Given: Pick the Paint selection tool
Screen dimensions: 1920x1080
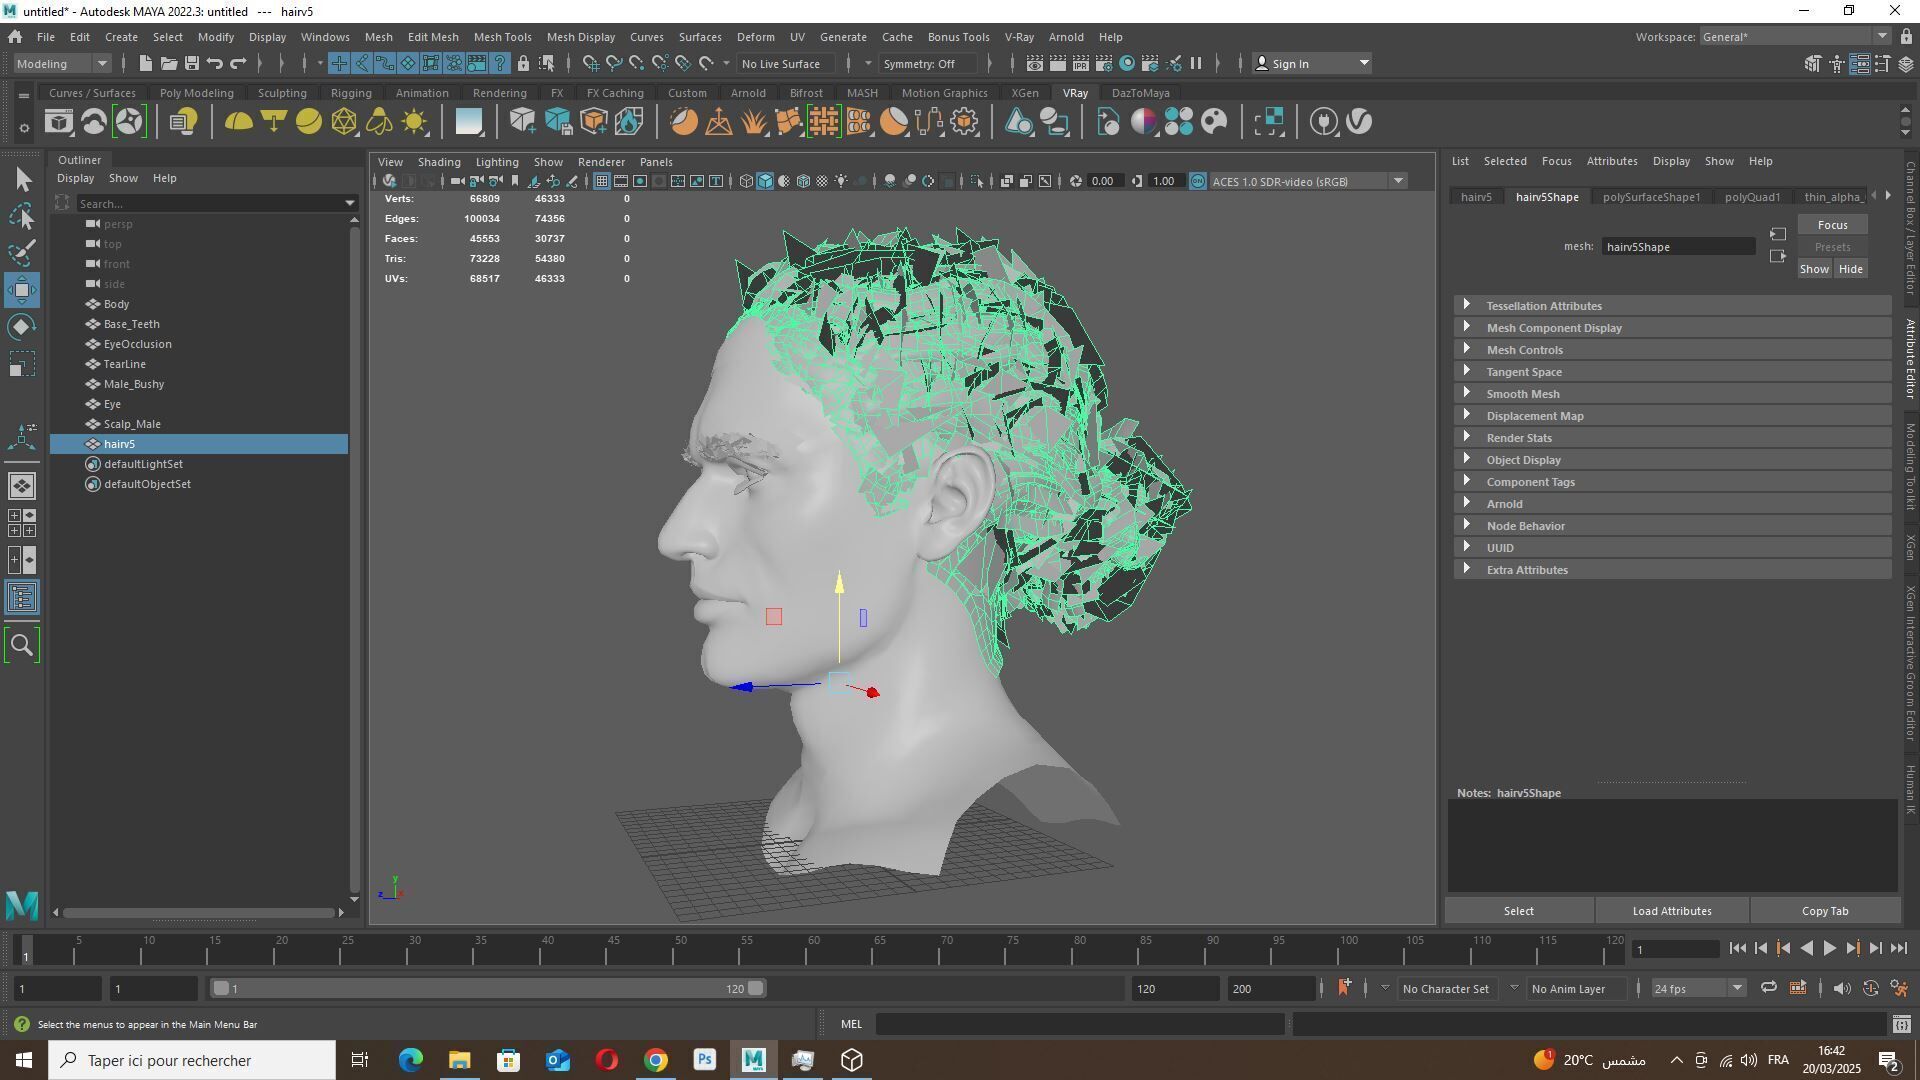Looking at the screenshot, I should pos(22,252).
